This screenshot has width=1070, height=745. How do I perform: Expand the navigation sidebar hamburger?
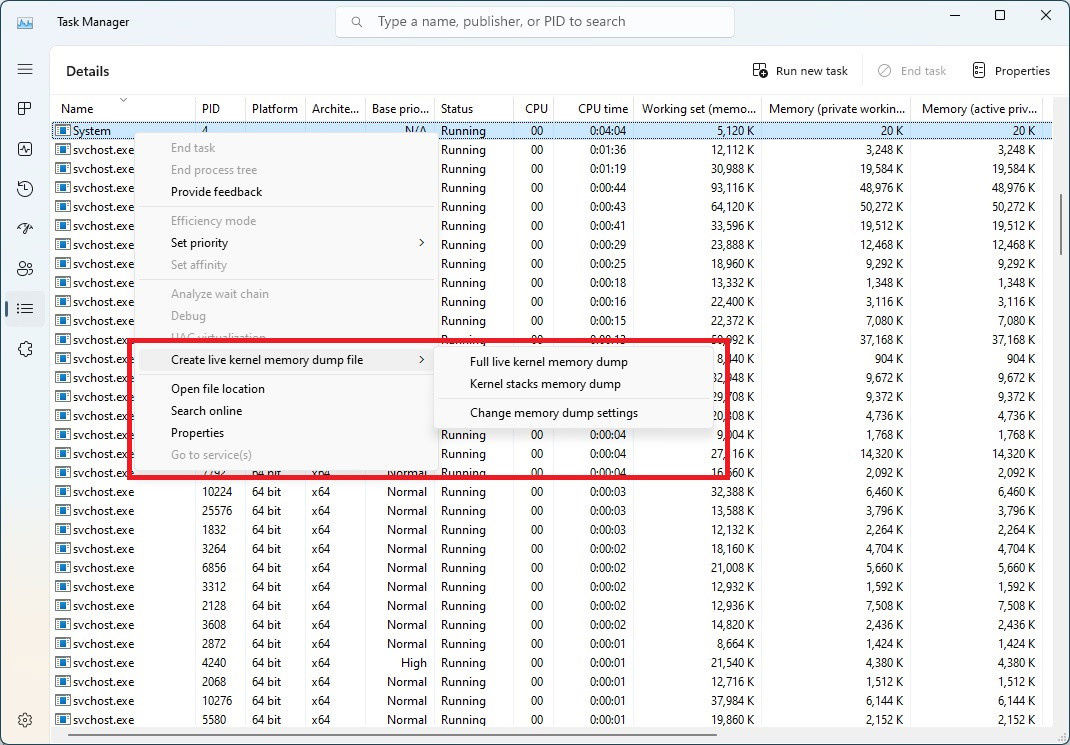click(x=25, y=69)
